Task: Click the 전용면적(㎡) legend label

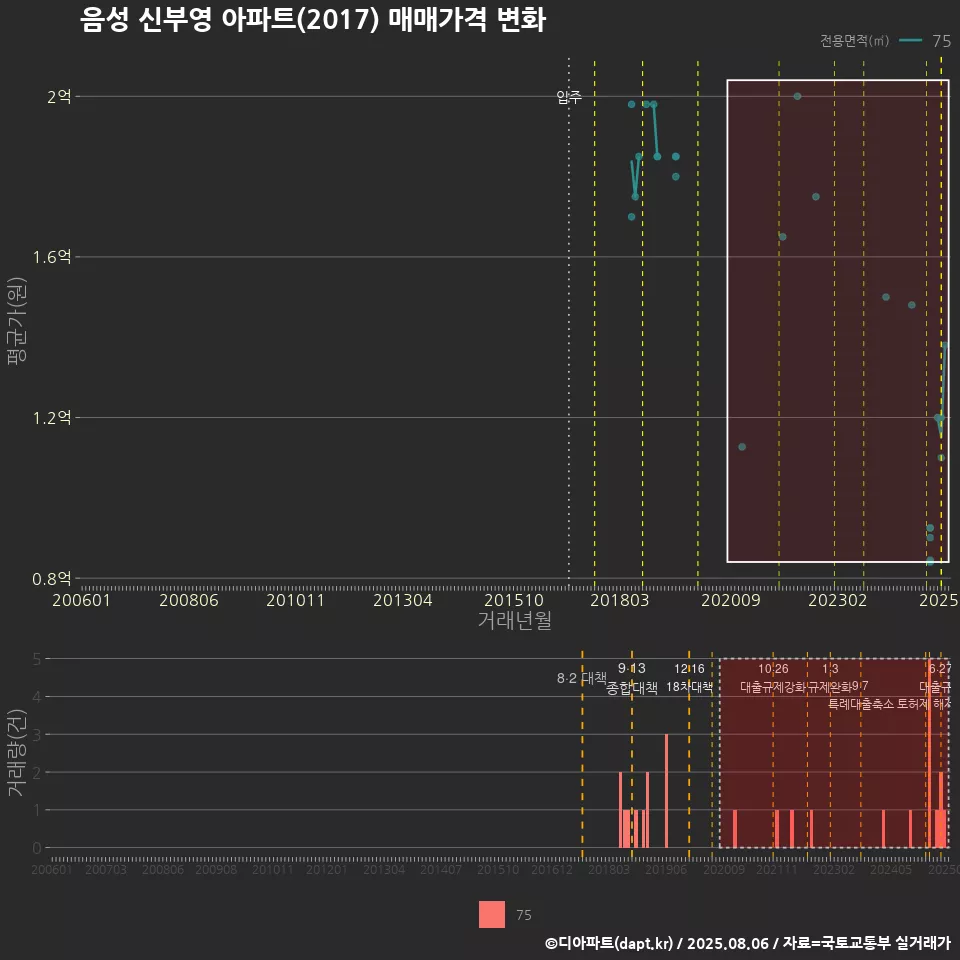Action: click(854, 40)
